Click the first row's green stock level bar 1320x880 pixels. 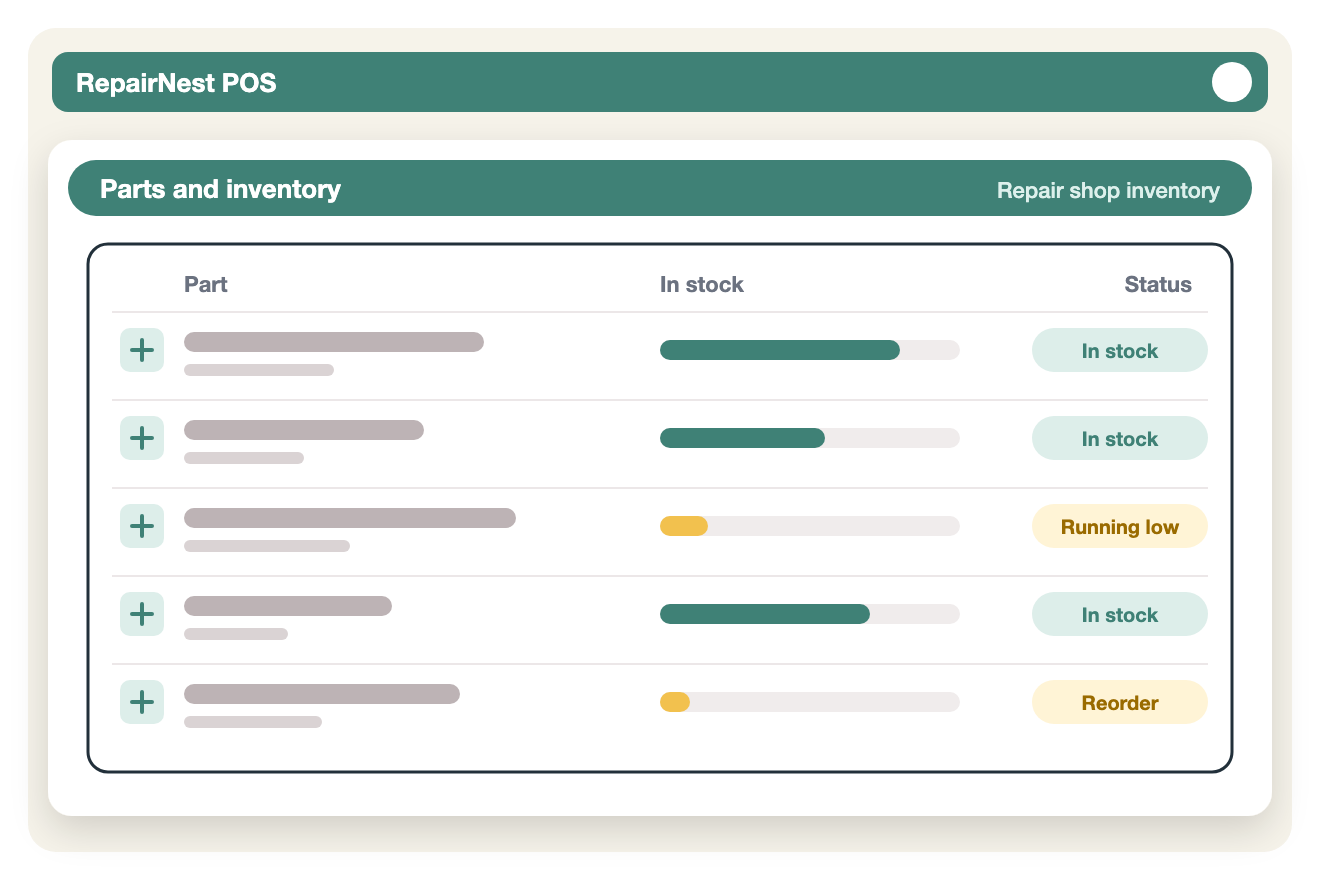tap(780, 350)
